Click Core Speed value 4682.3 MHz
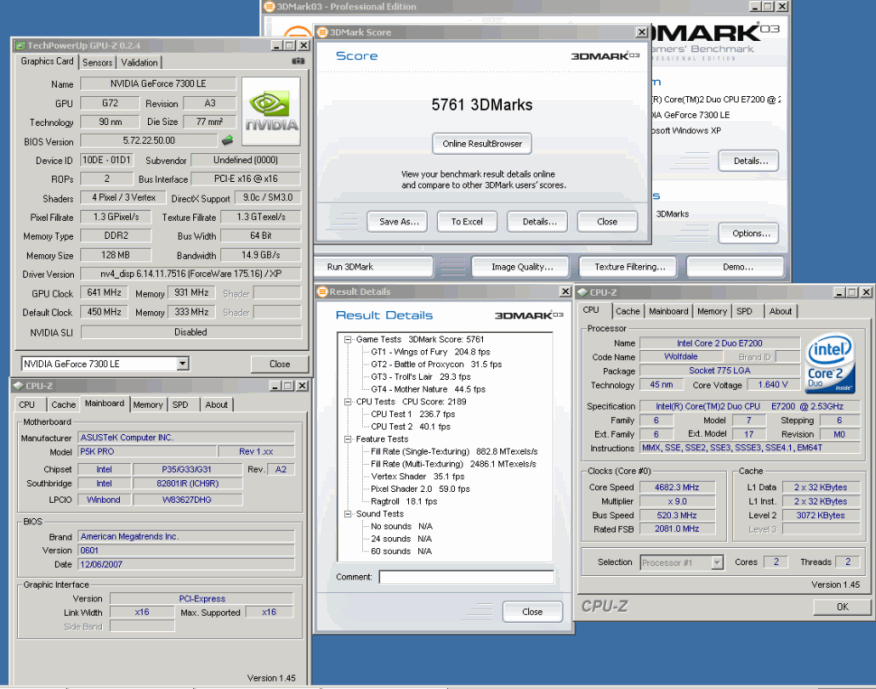Image resolution: width=876 pixels, height=689 pixels. click(677, 487)
